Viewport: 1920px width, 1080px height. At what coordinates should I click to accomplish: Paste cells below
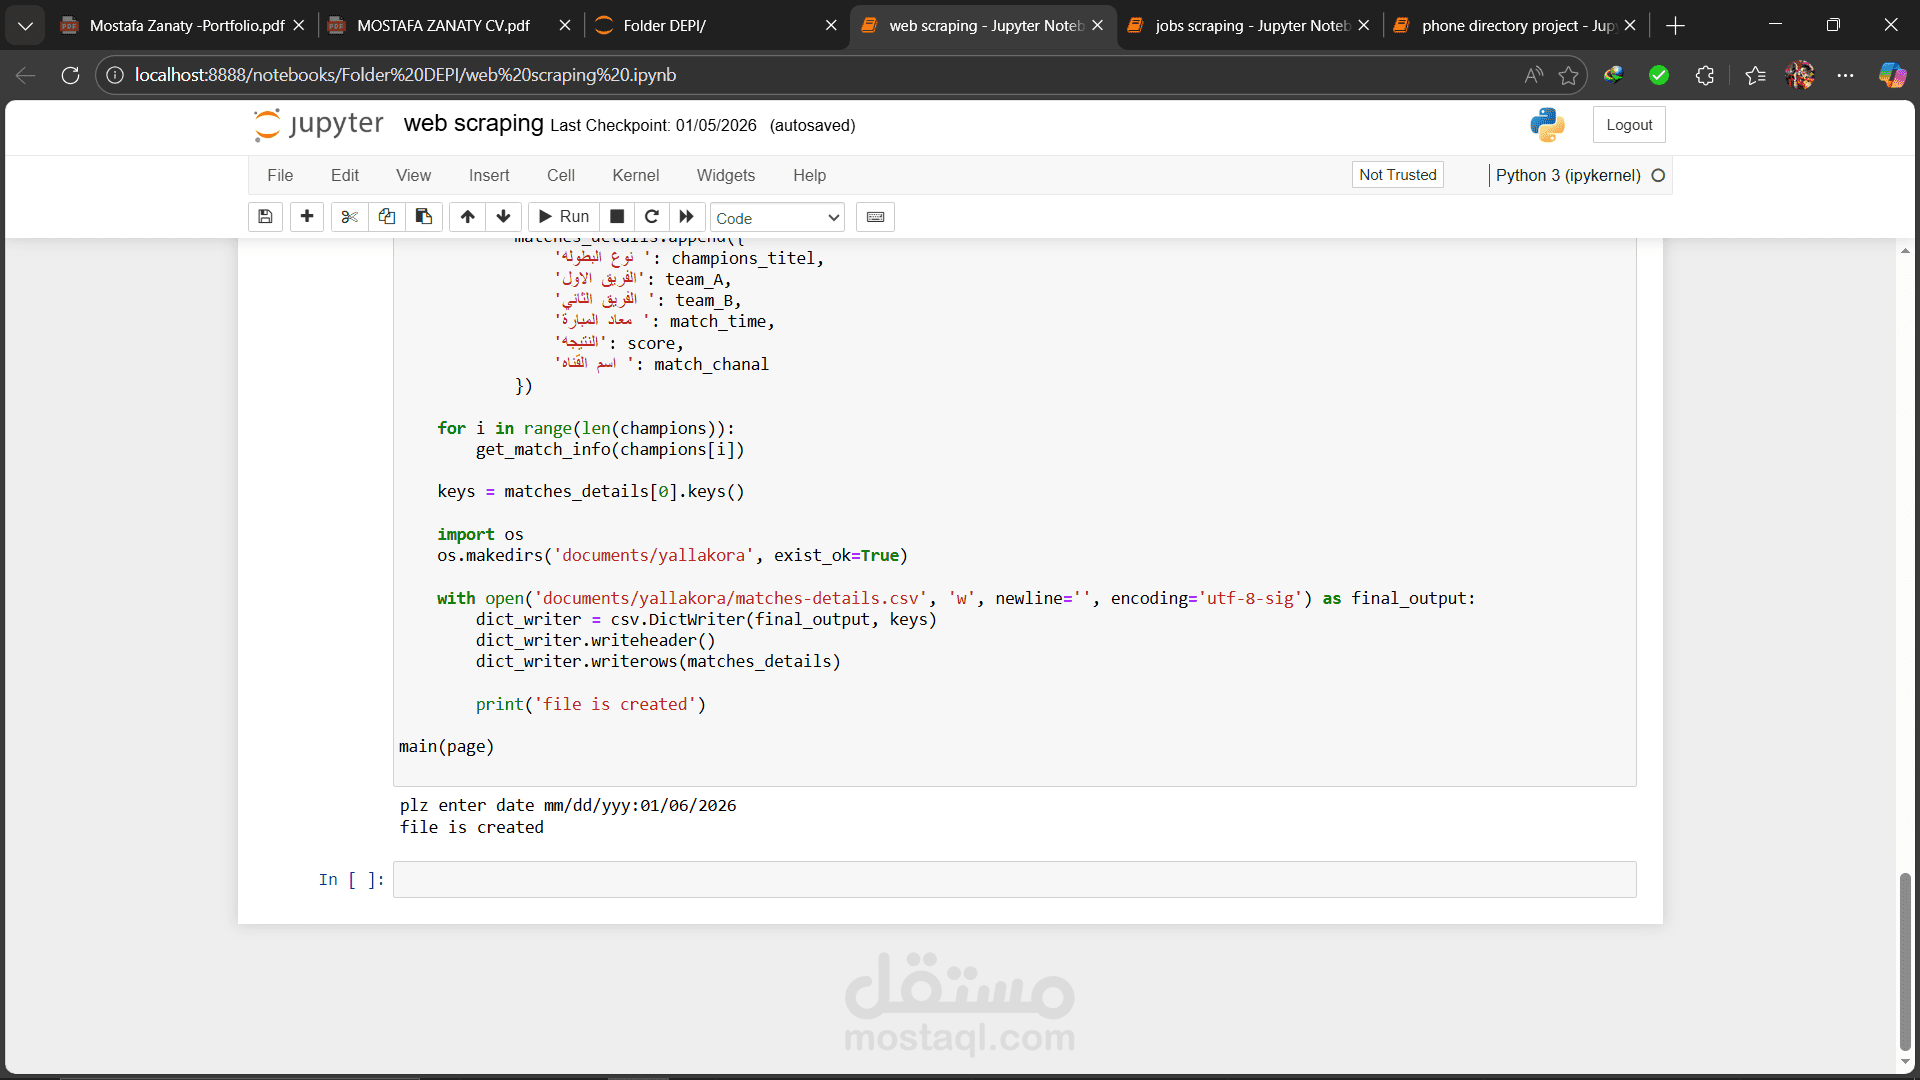424,217
